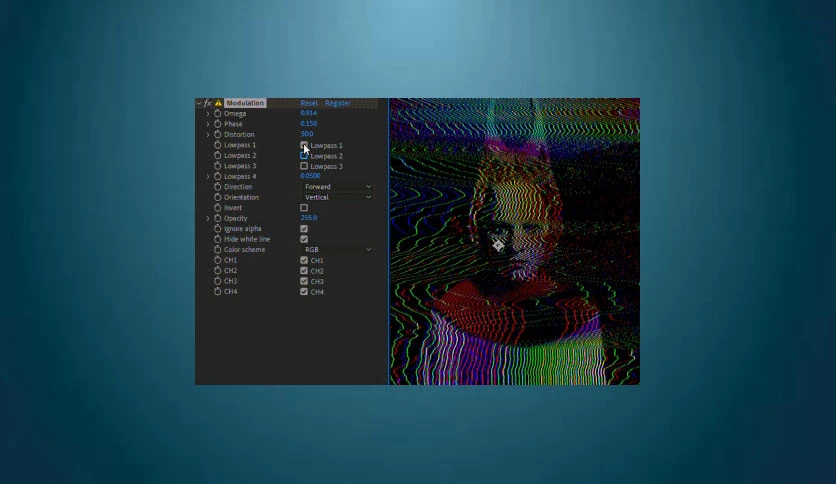Viewport: 836px width, 484px height.
Task: Select the Modulation effect name
Action: coord(245,103)
